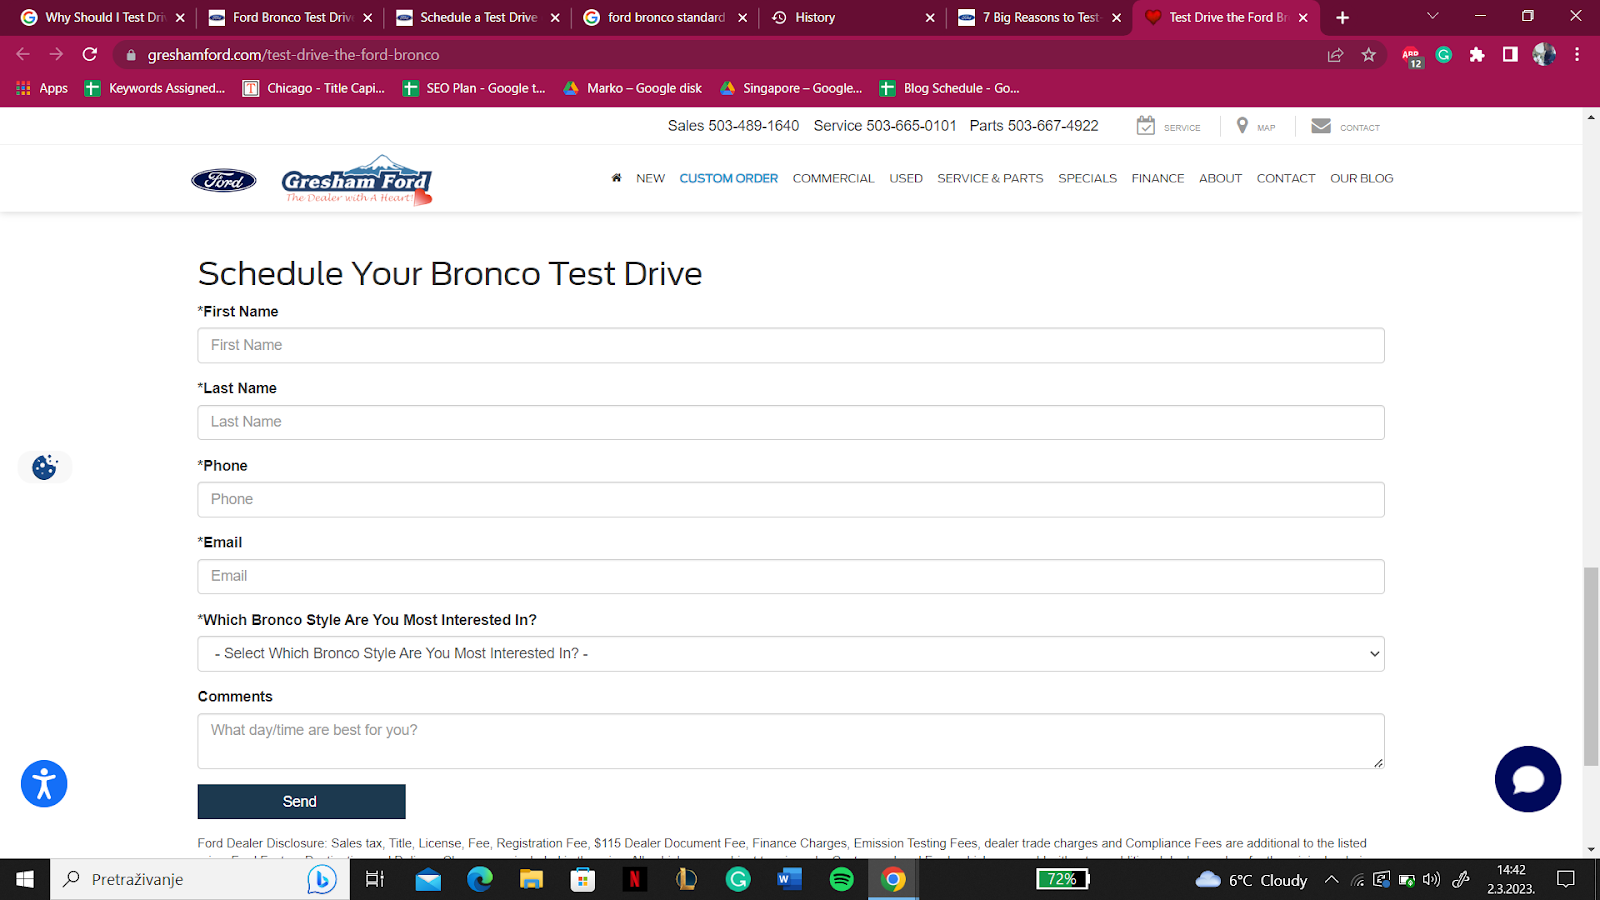Open the File Explorer taskbar icon
The width and height of the screenshot is (1600, 900).
(x=531, y=879)
